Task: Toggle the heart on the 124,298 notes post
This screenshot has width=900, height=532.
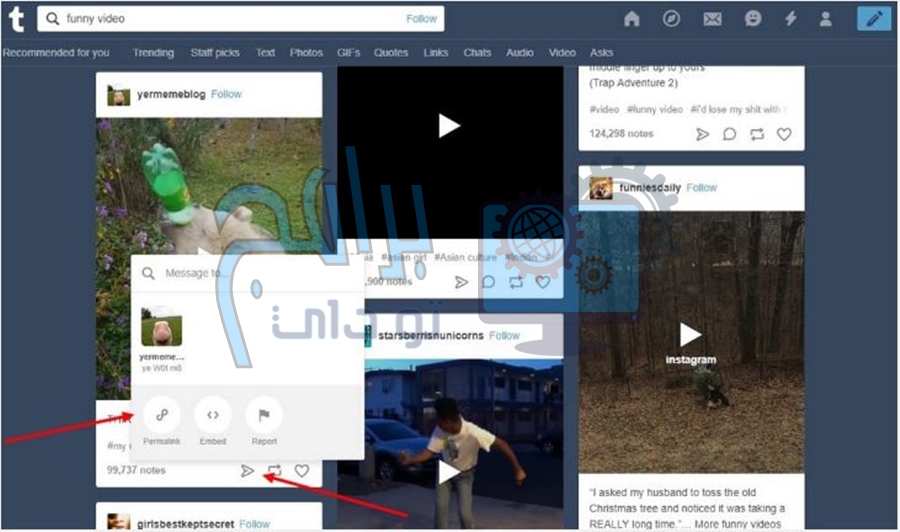Action: 784,134
